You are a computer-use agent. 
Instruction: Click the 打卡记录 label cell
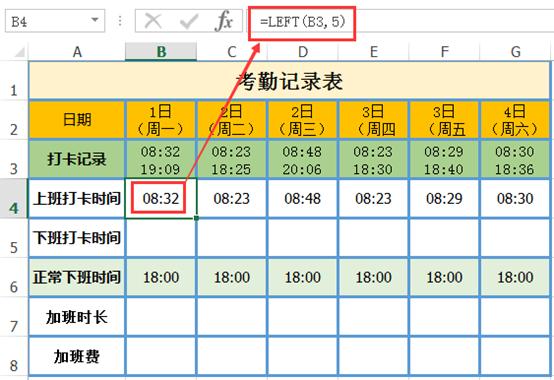(x=77, y=159)
